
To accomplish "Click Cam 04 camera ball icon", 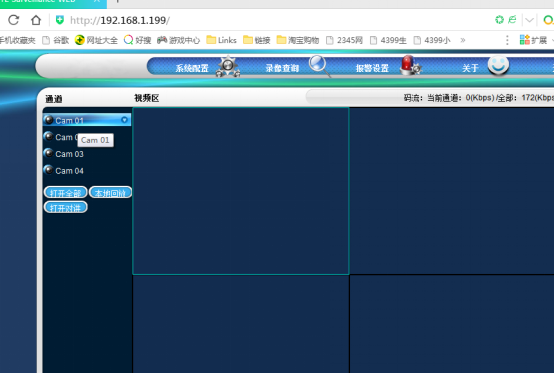I will [x=48, y=170].
